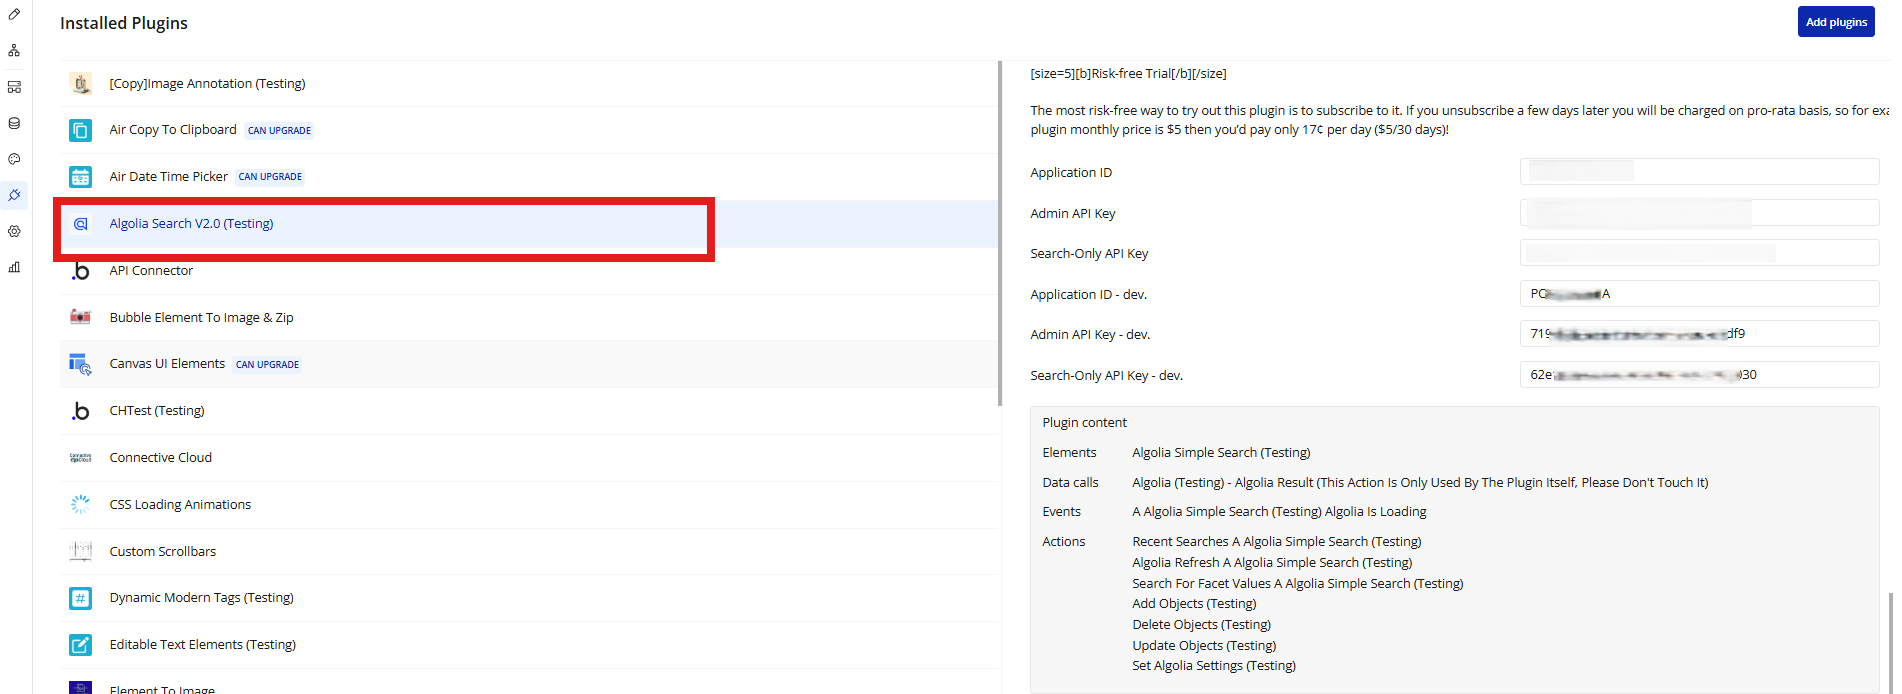Open the Design tab pencil icon
Image resolution: width=1902 pixels, height=694 pixels.
point(14,14)
